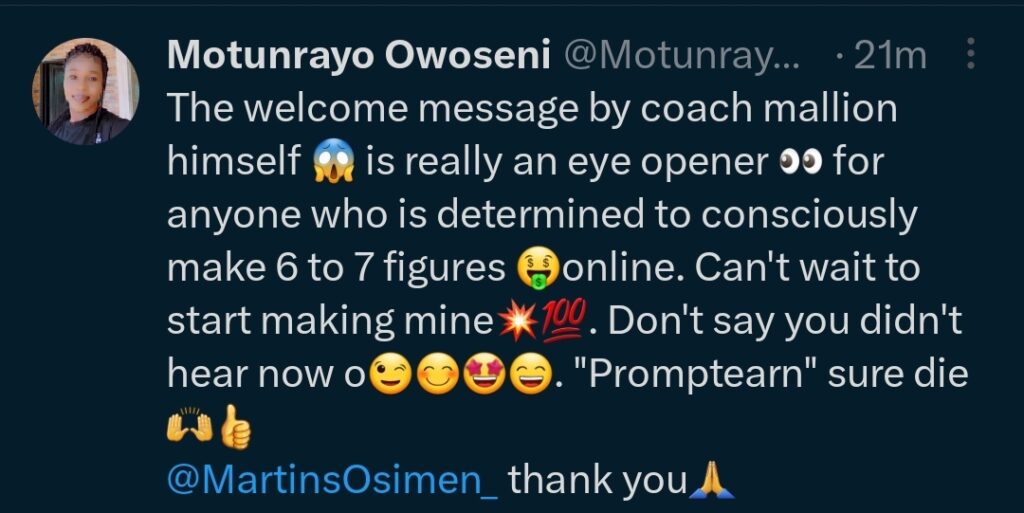Screen dimensions: 1024x513
Task: Click the collision burst emoji
Action: pyautogui.click(x=519, y=322)
